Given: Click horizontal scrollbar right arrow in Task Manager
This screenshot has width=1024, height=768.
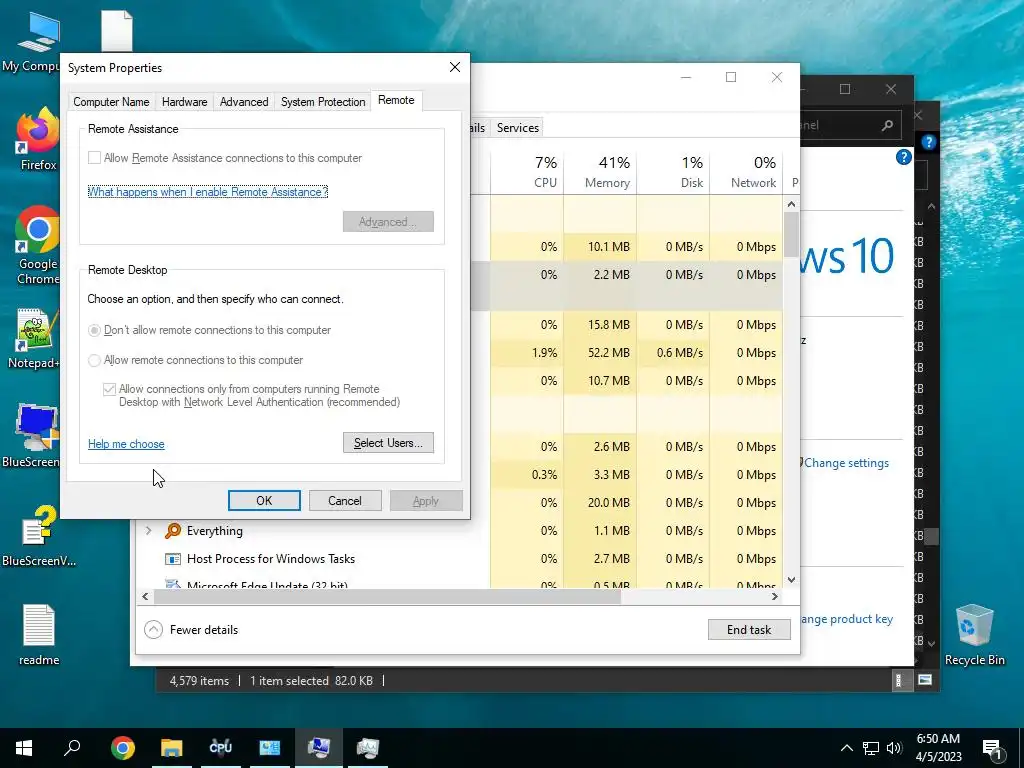Looking at the screenshot, I should pos(775,597).
